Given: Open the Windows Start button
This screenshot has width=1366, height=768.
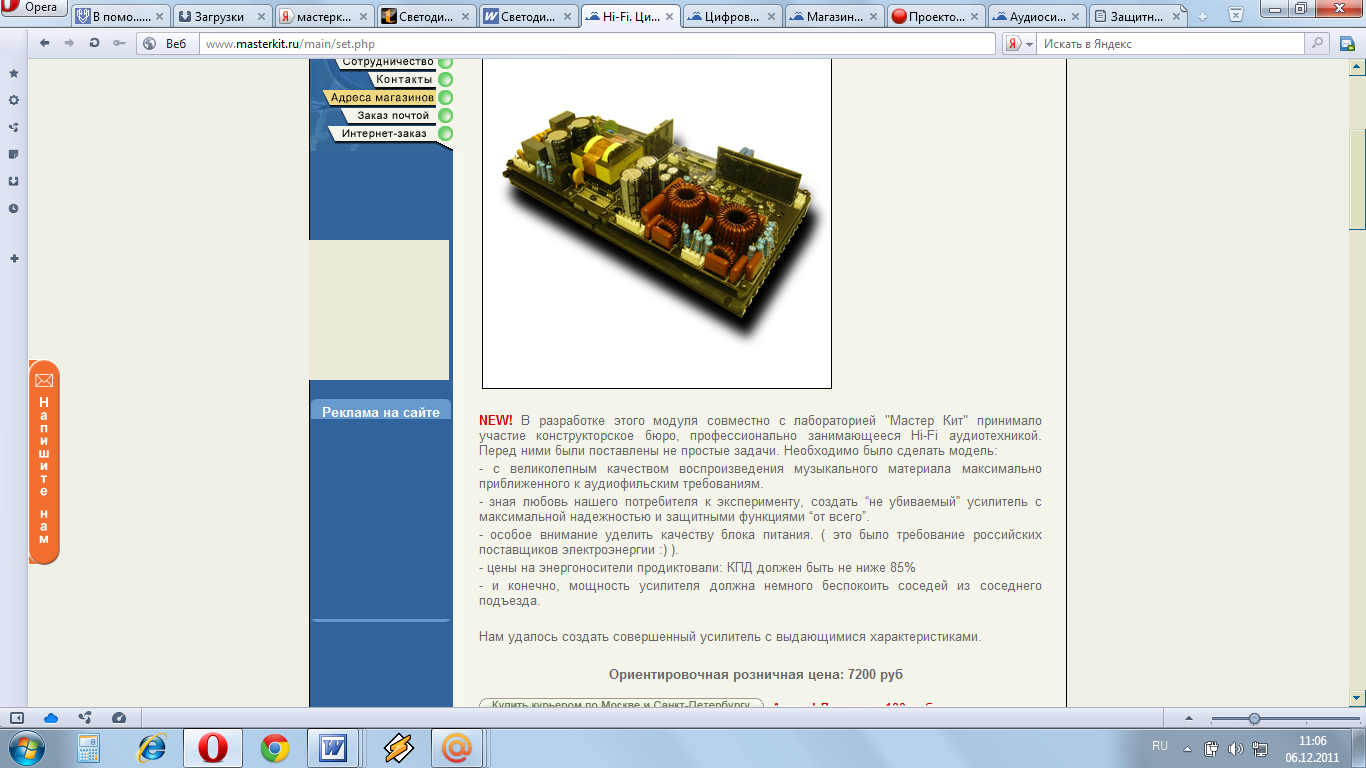Looking at the screenshot, I should [x=26, y=748].
